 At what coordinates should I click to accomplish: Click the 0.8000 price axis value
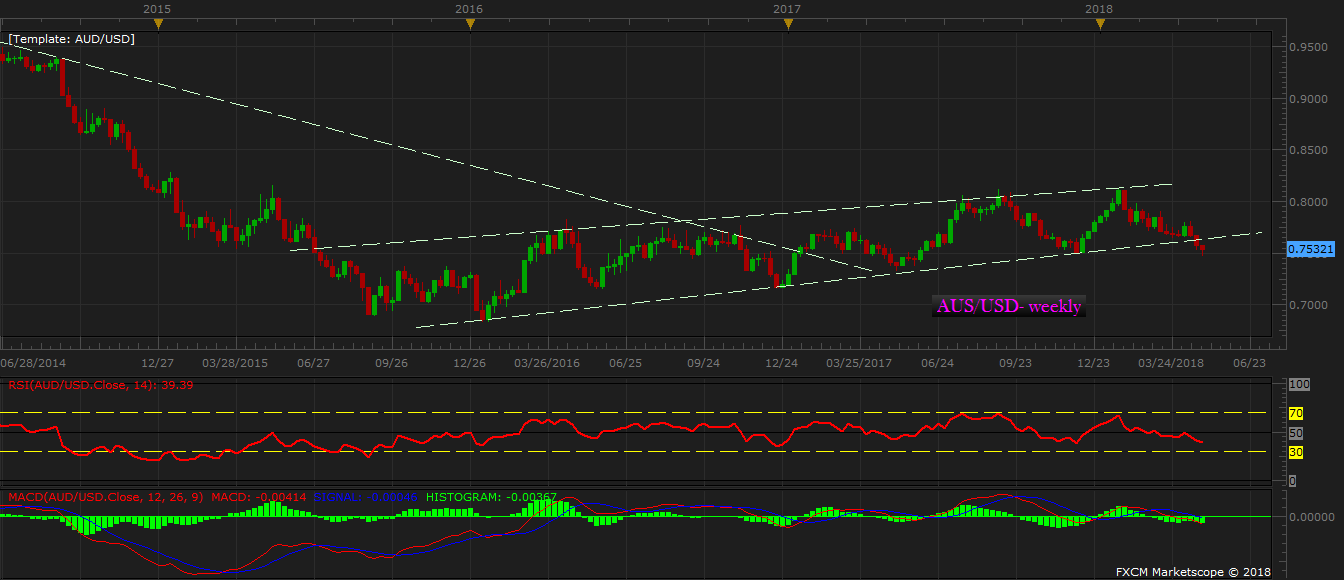click(1307, 202)
